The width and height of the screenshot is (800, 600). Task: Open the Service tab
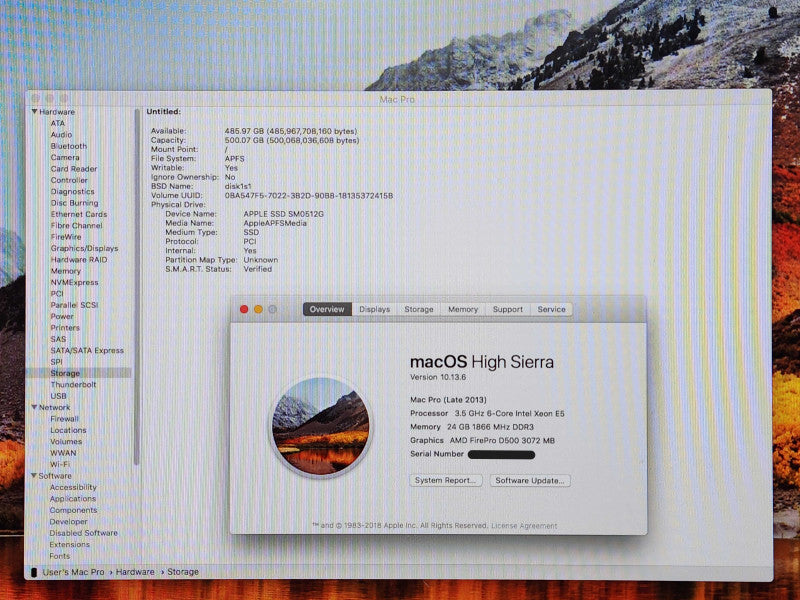[552, 309]
